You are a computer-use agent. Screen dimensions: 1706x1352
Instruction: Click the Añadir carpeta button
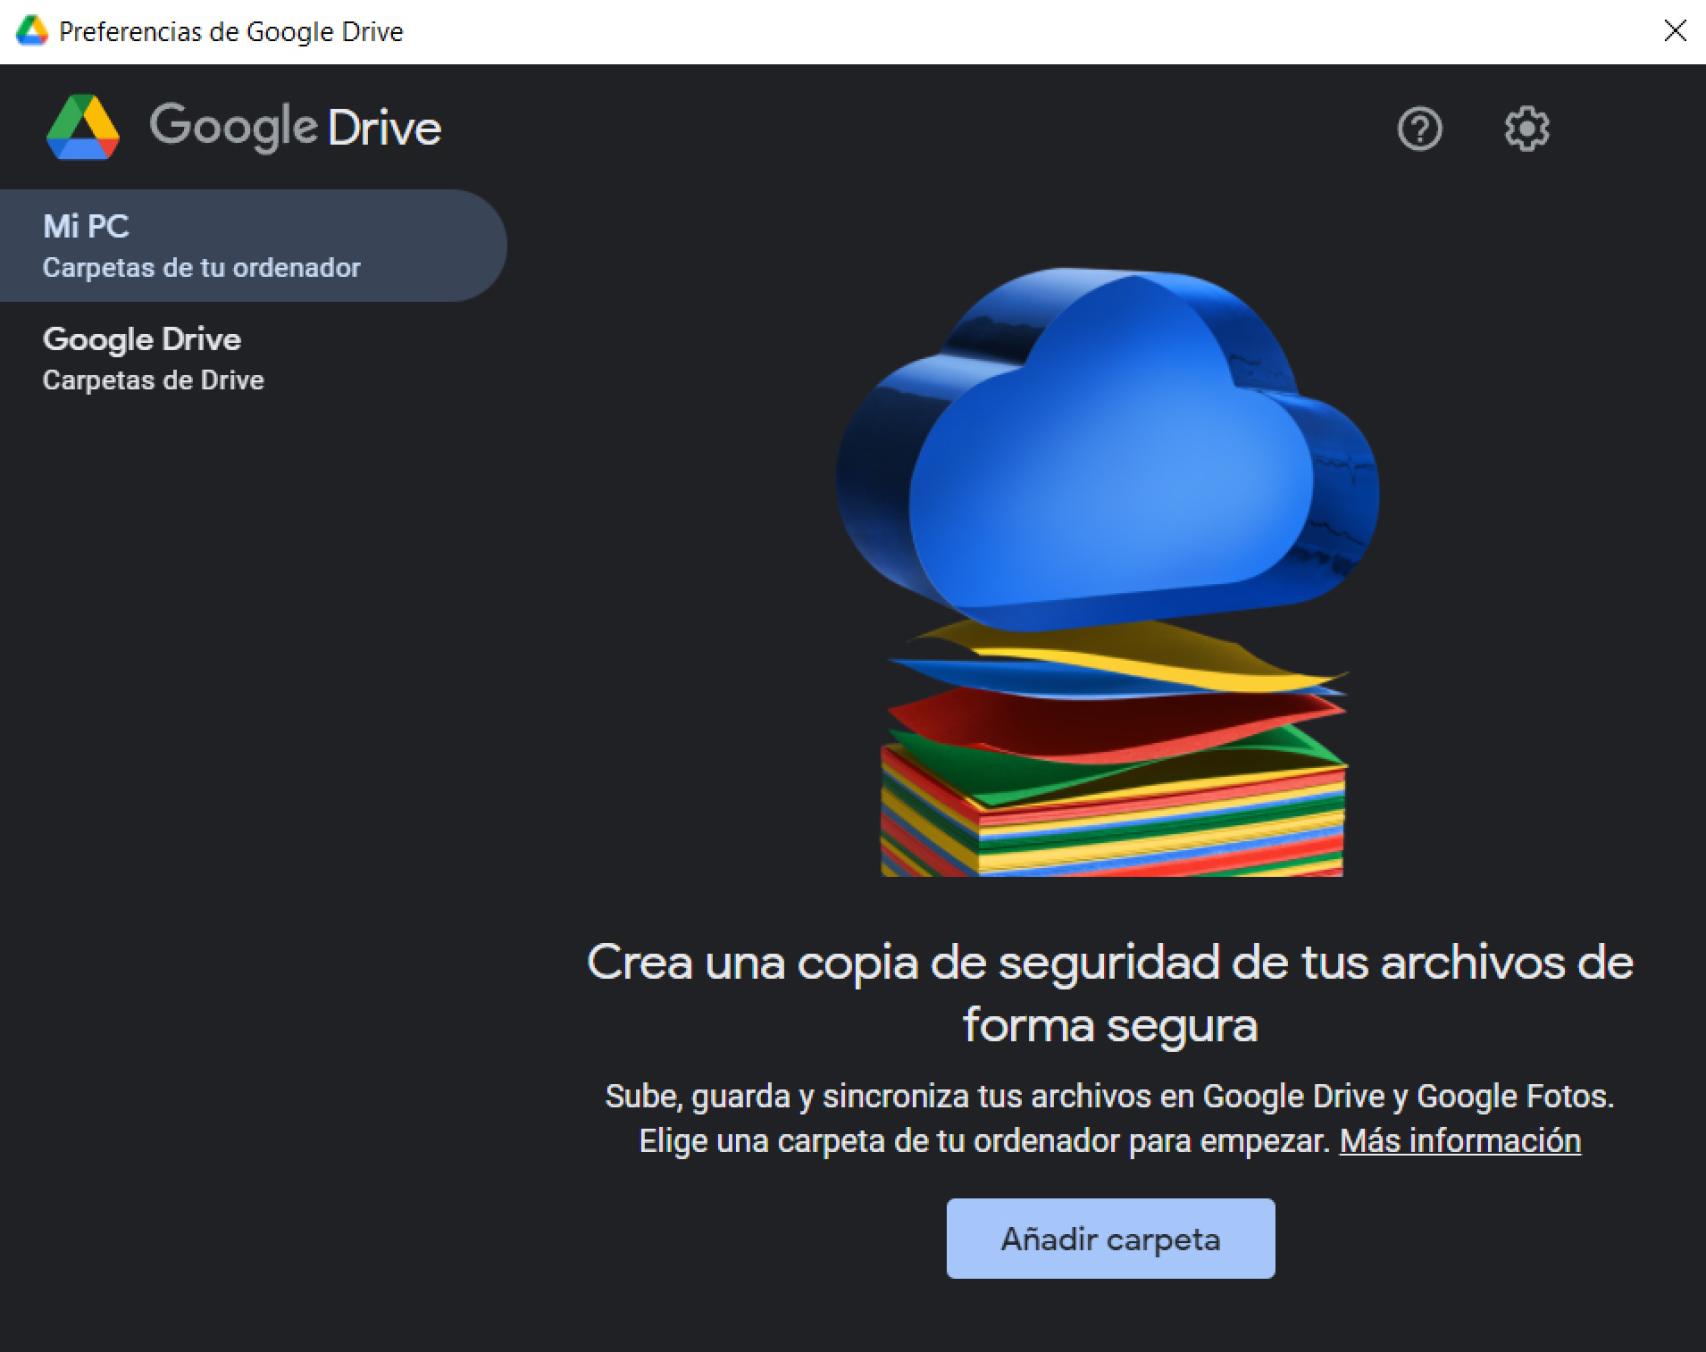(x=1110, y=1238)
